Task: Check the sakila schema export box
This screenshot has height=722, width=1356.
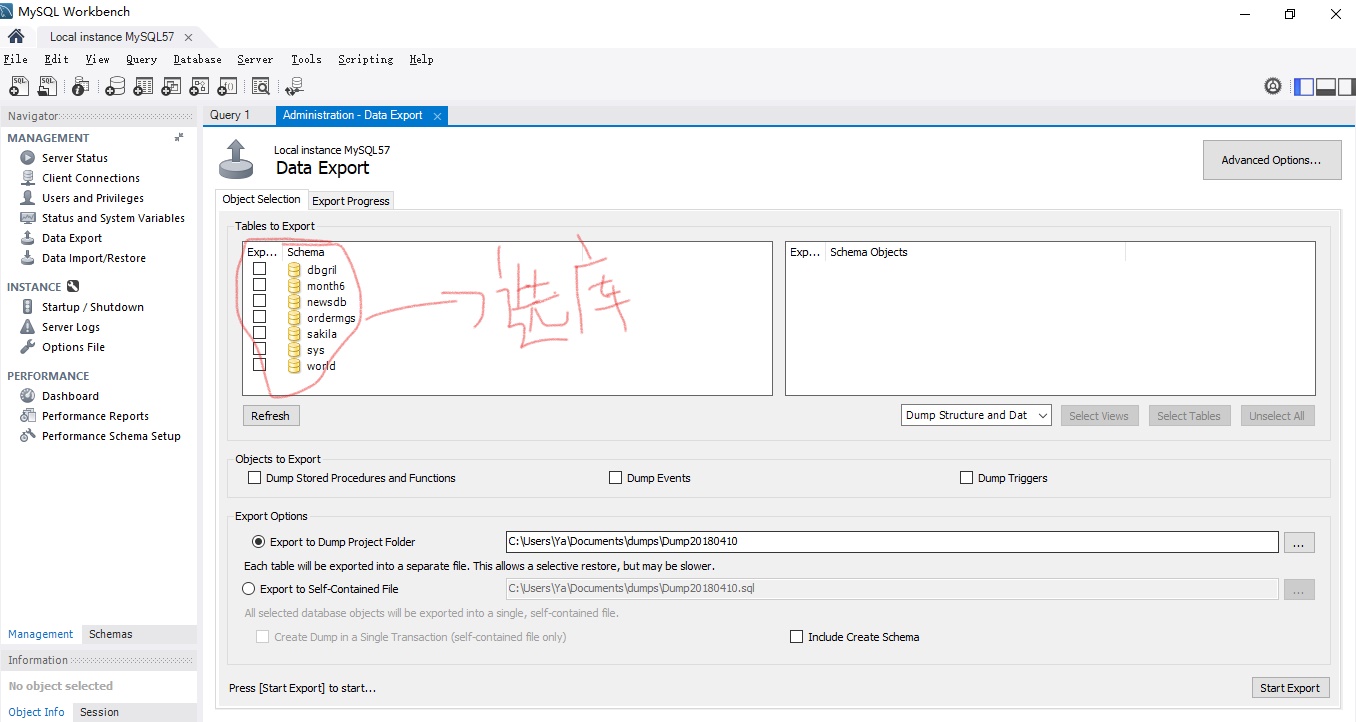Action: click(x=259, y=333)
